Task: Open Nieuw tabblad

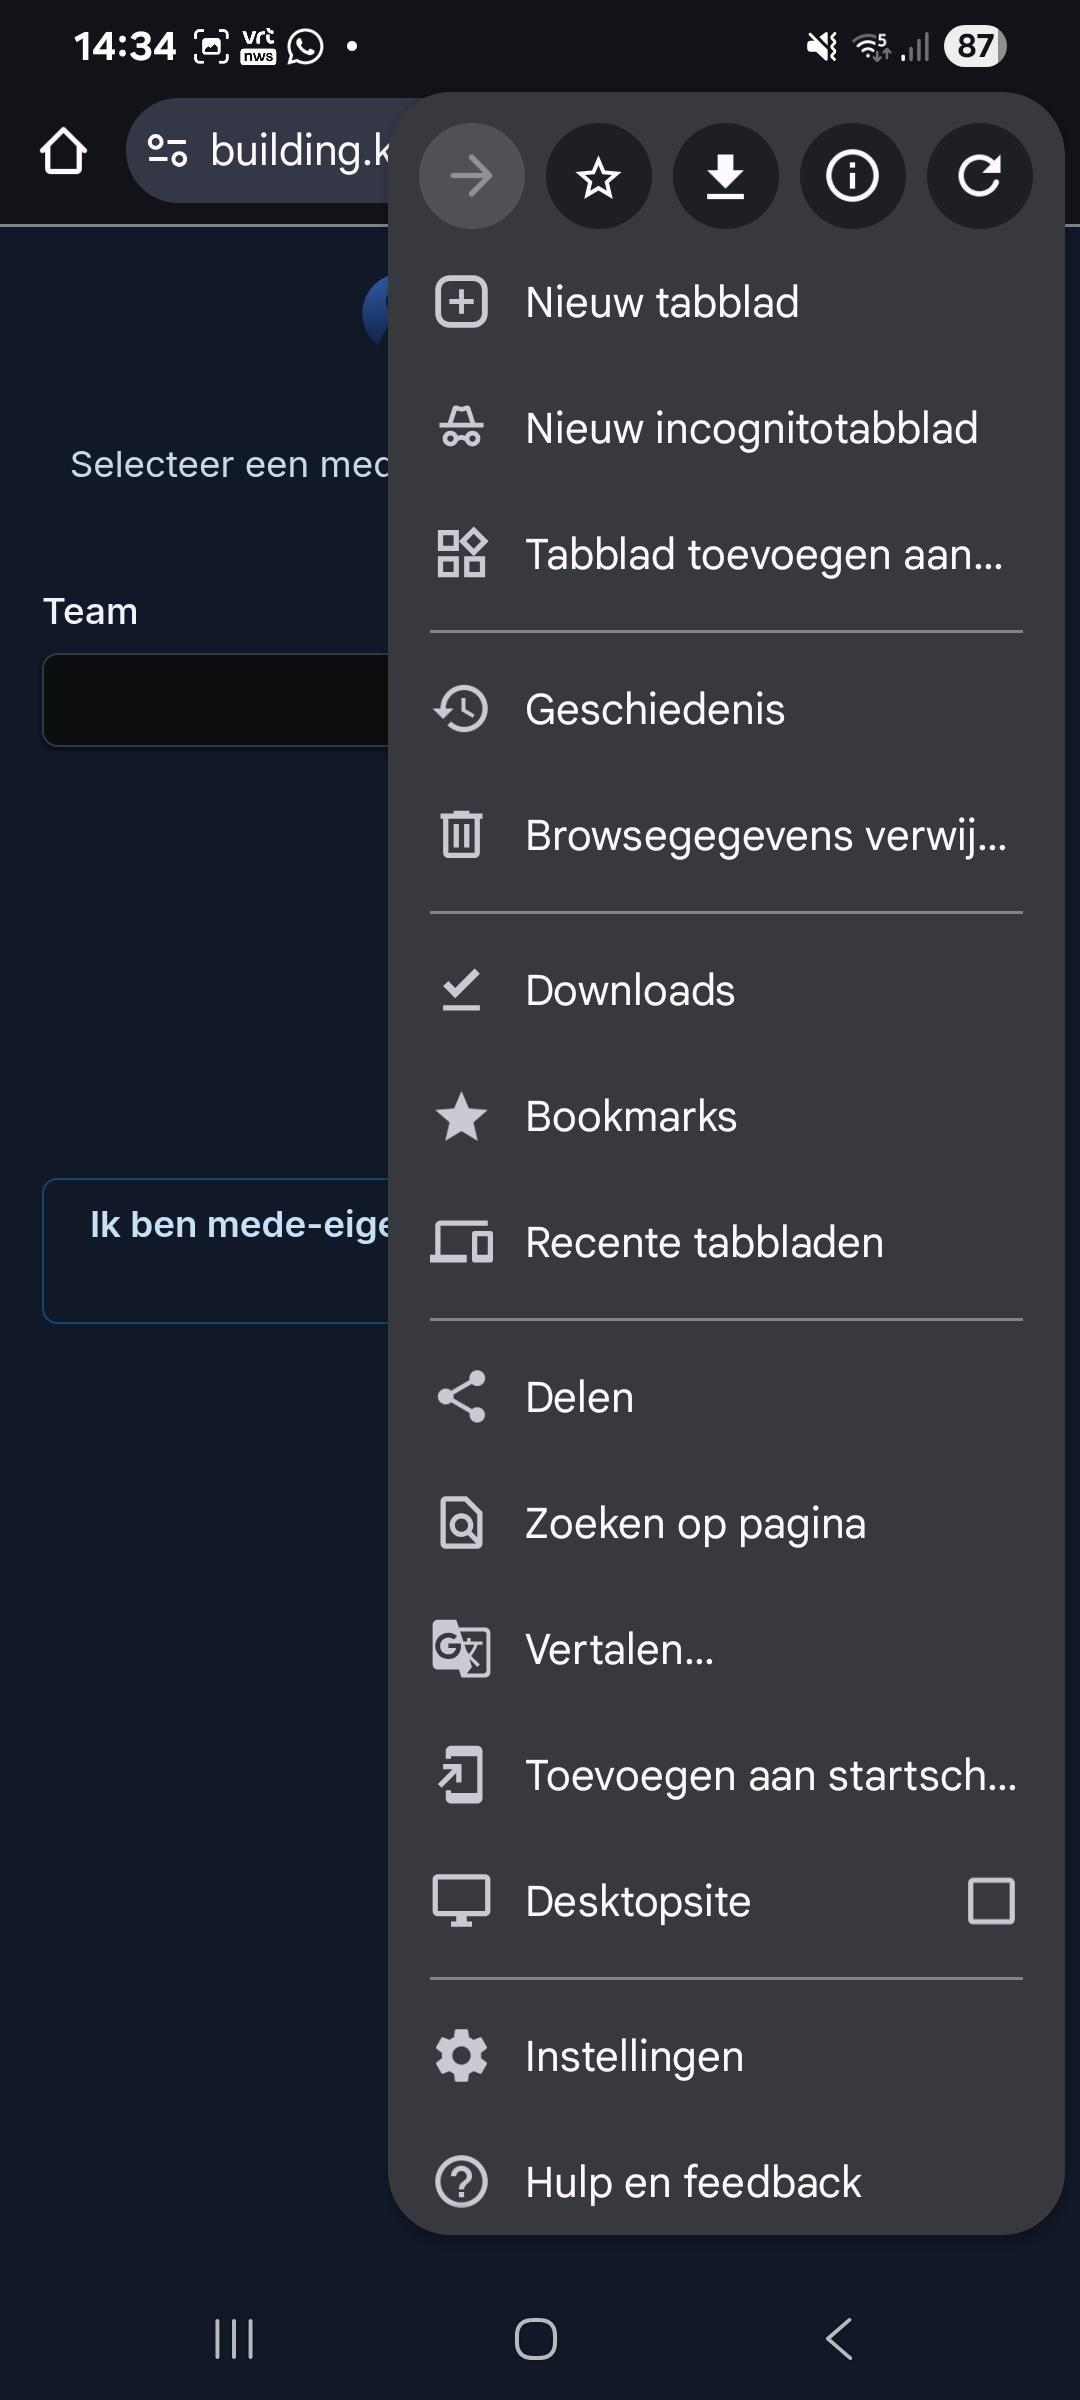Action: click(726, 303)
